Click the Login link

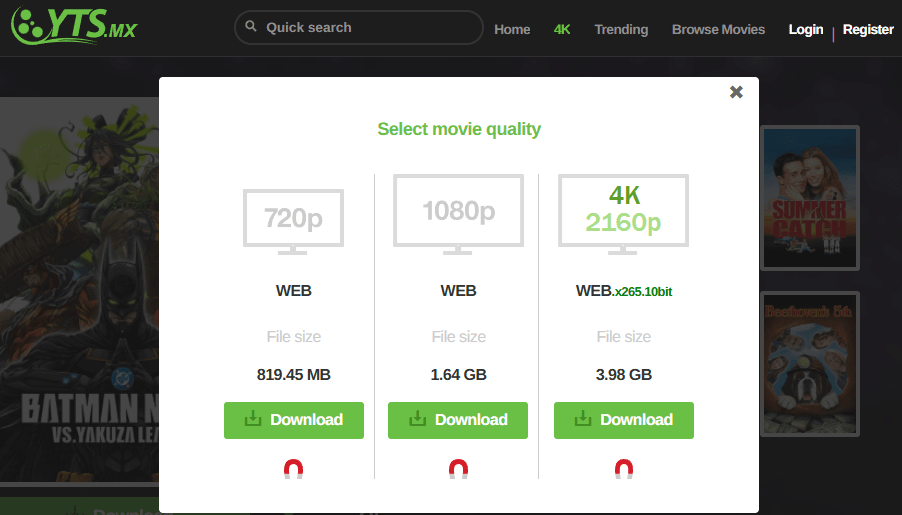(805, 29)
